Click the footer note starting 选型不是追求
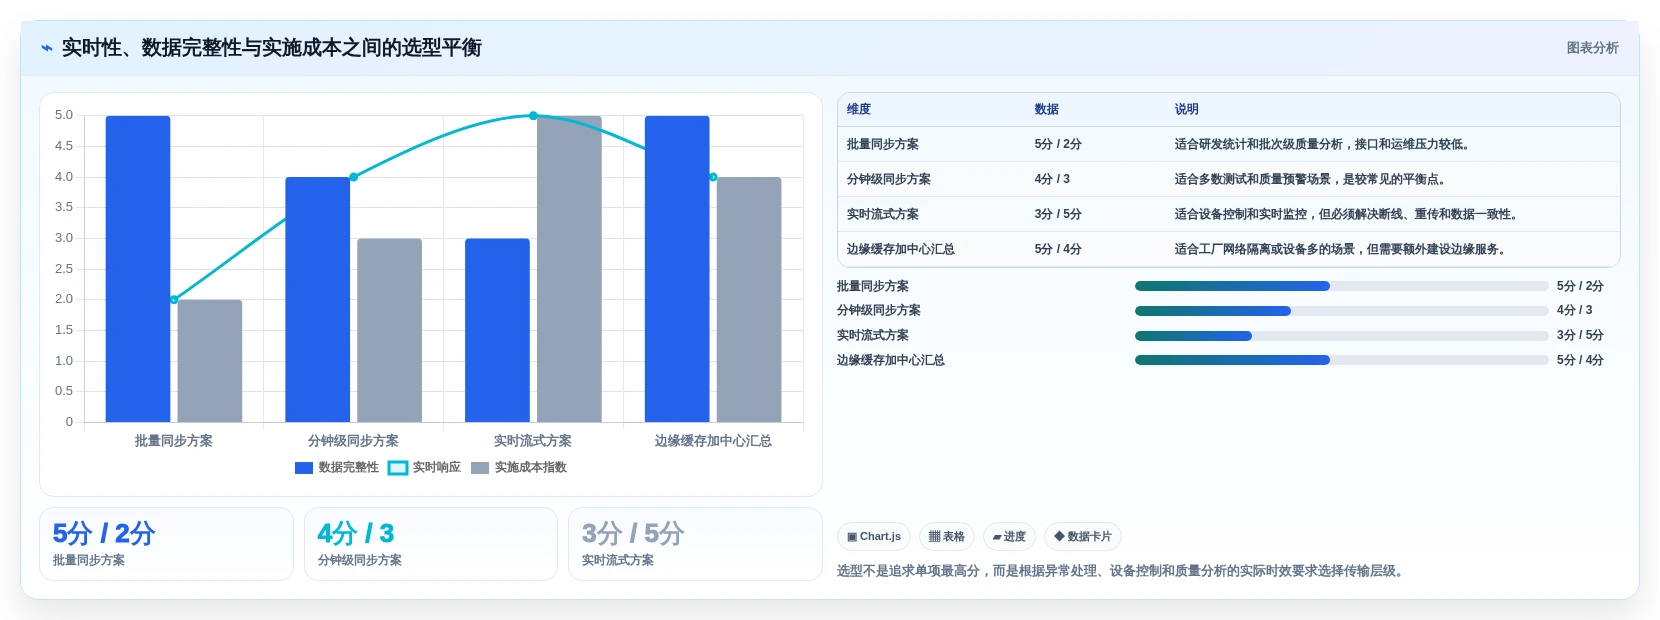This screenshot has height=620, width=1660. [1122, 571]
